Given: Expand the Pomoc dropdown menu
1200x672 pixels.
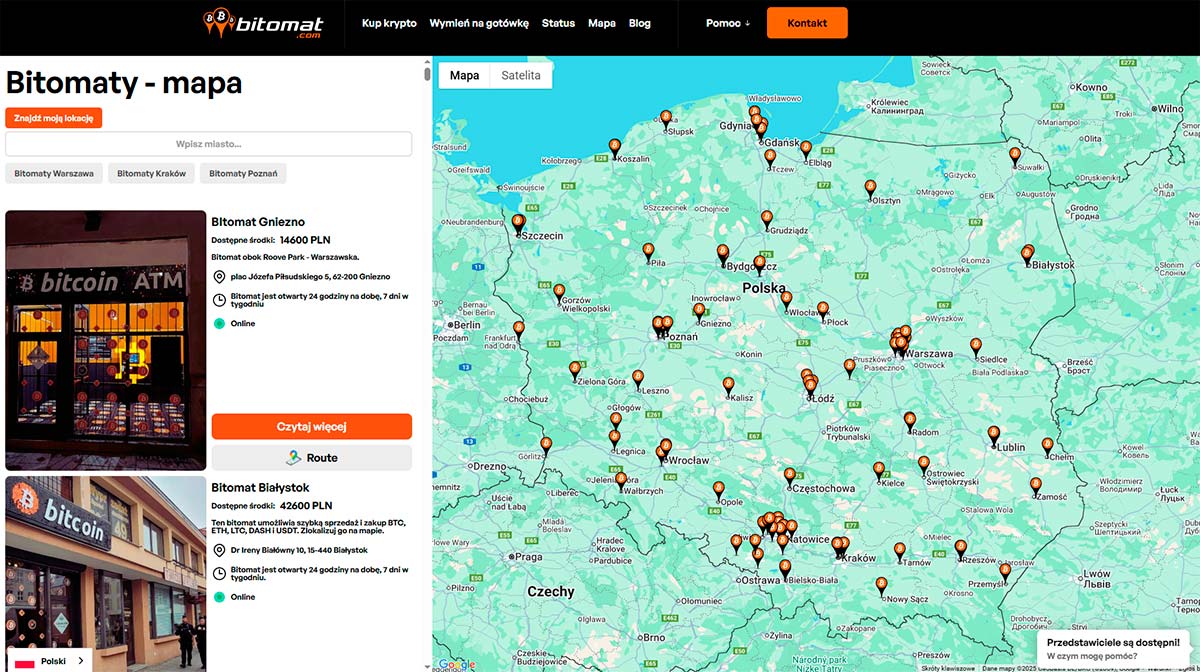Looking at the screenshot, I should pos(727,23).
